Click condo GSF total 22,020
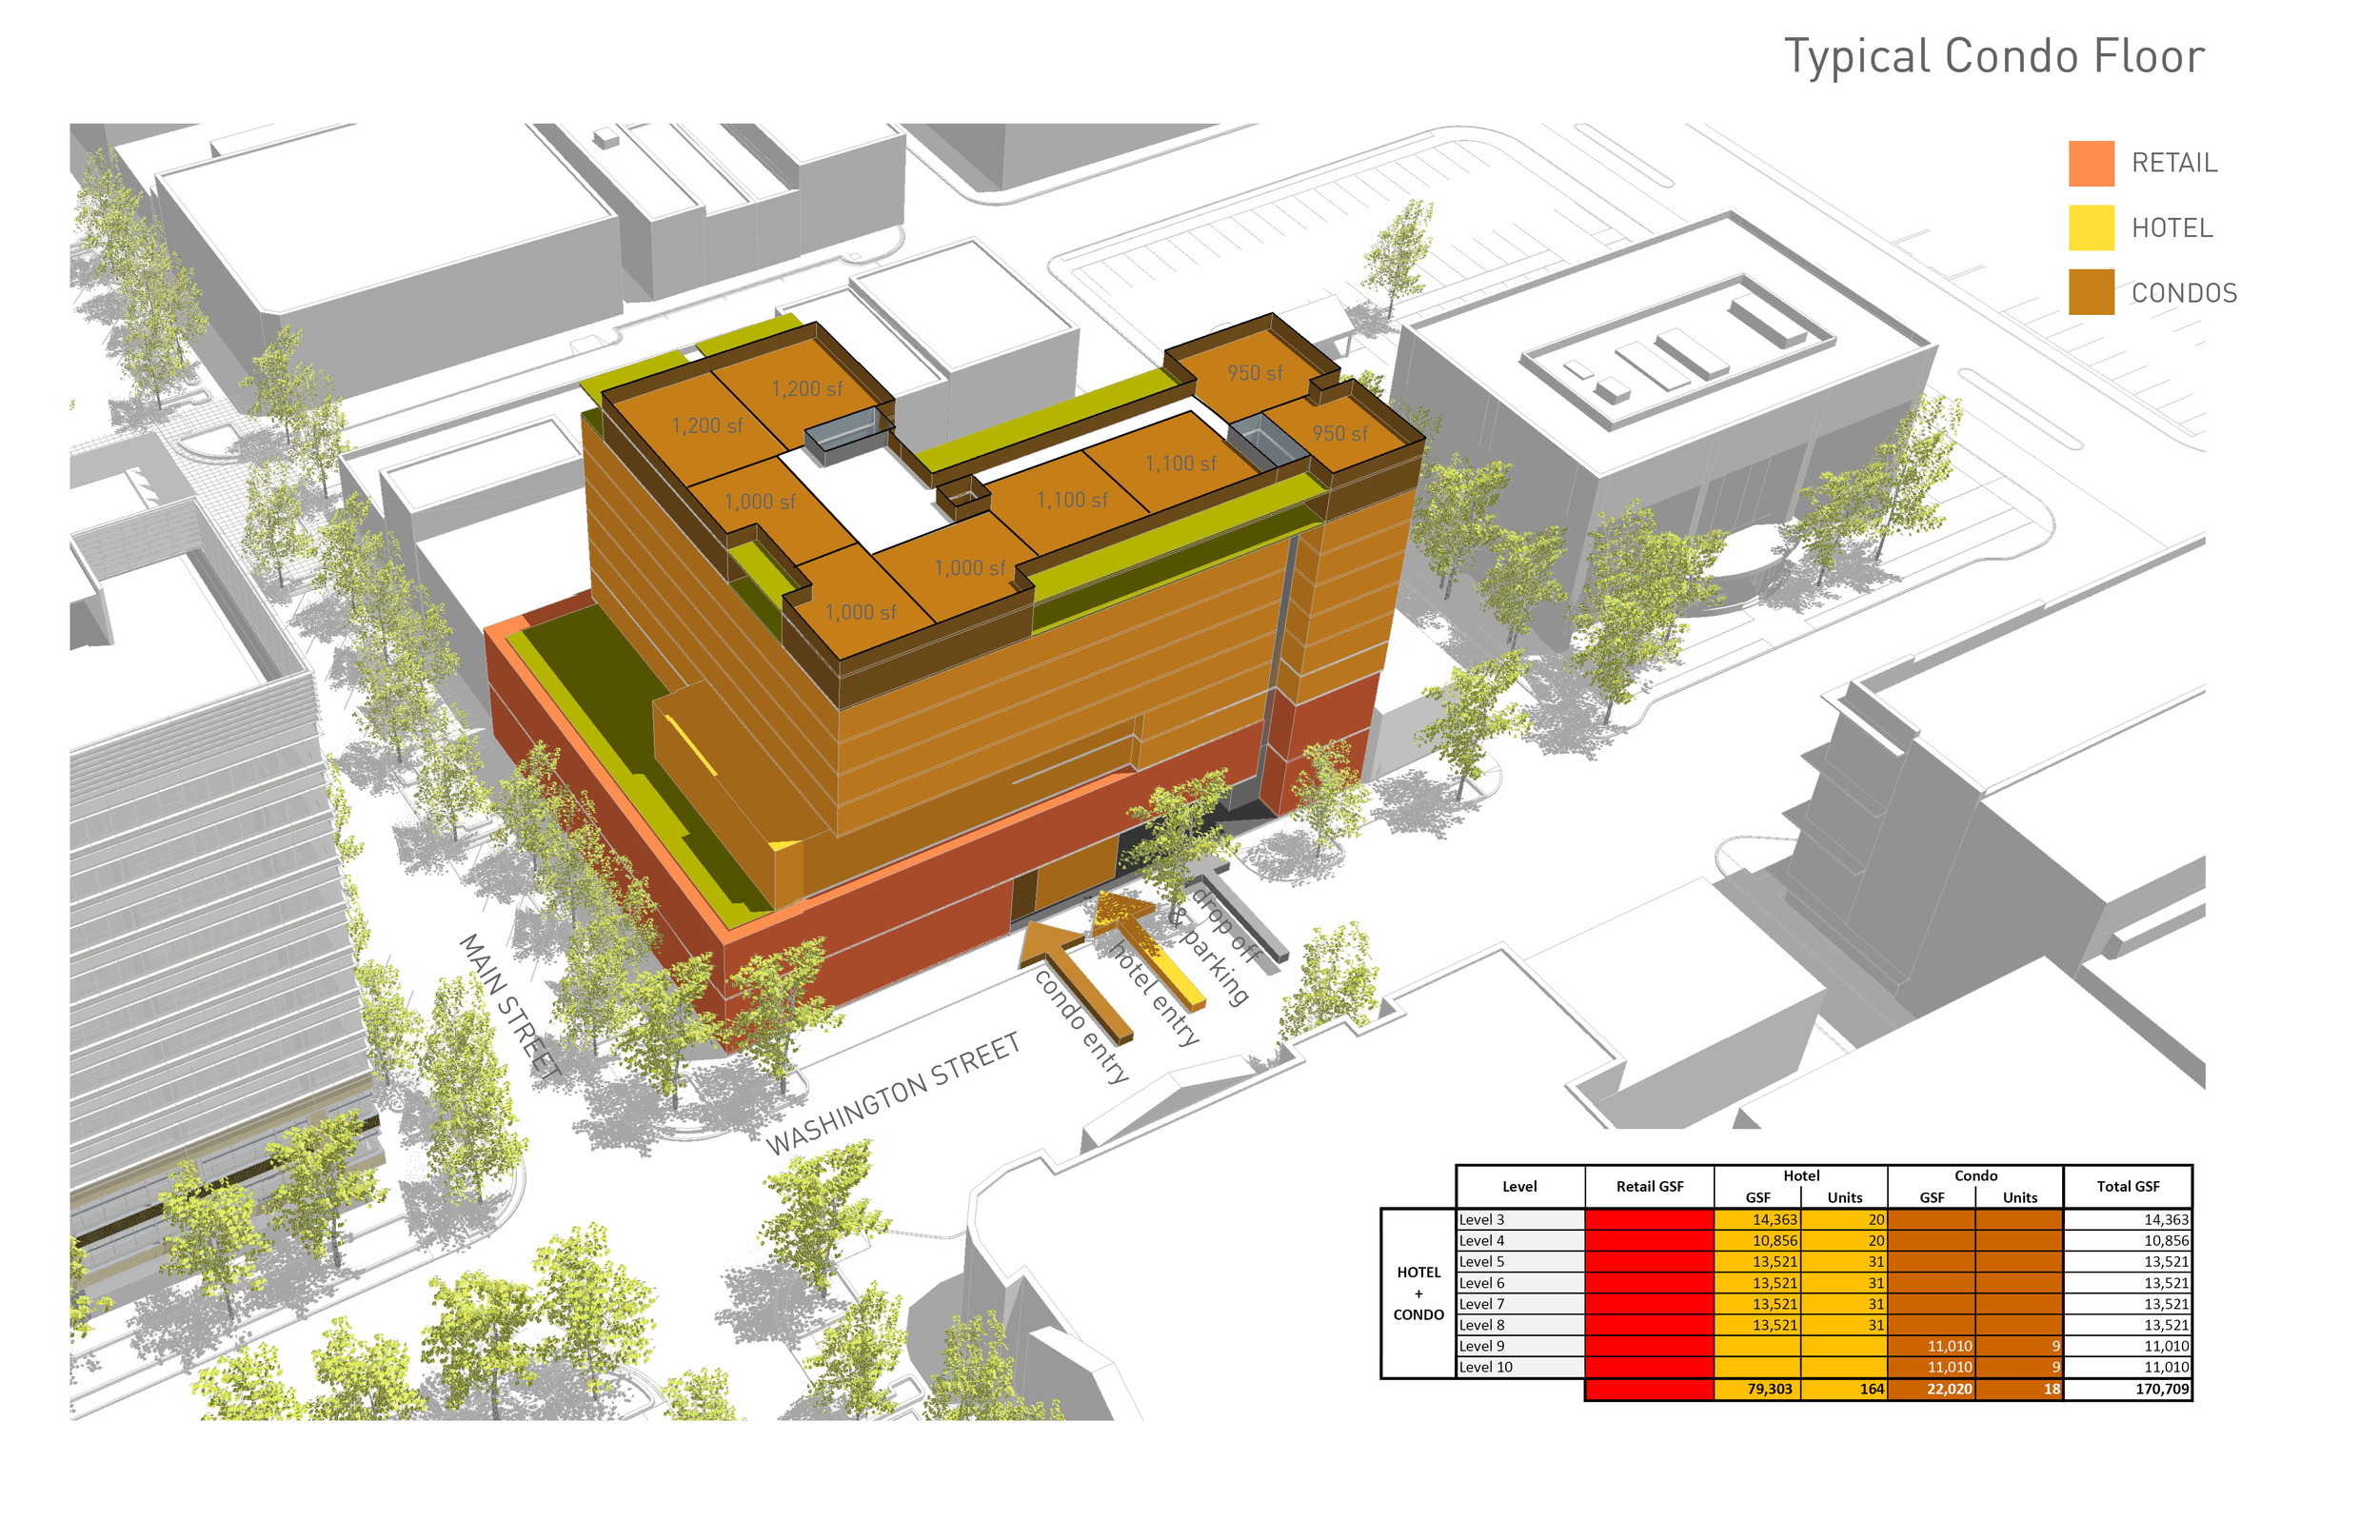This screenshot has width=2380, height=1540. click(x=1932, y=1389)
